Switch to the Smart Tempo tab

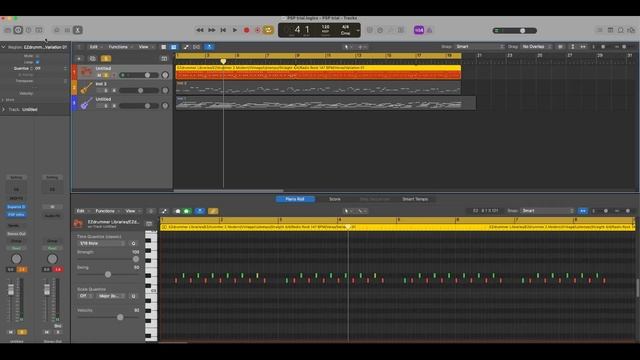[x=415, y=199]
